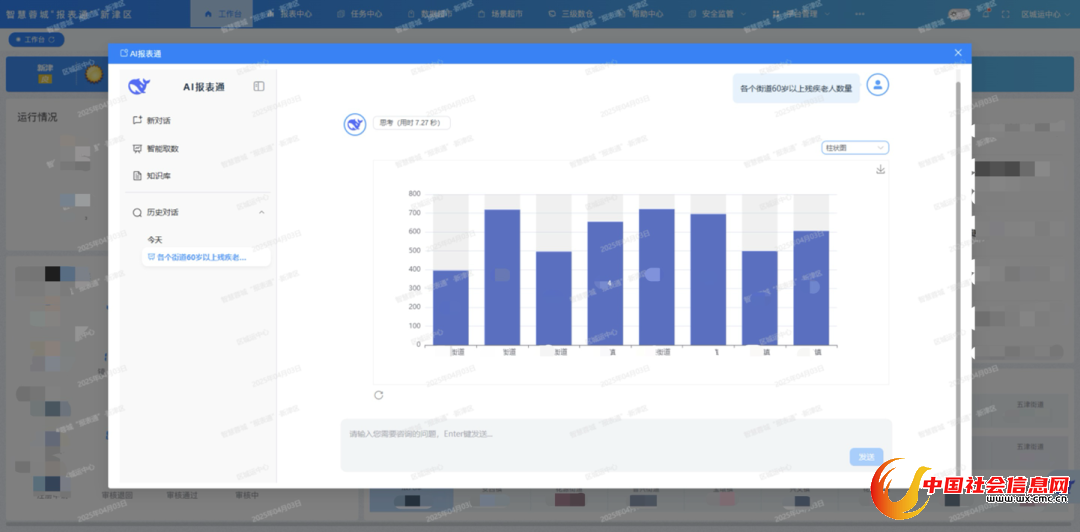Collapse the sidebar using the panel icon
The width and height of the screenshot is (1080, 532).
pyautogui.click(x=259, y=87)
